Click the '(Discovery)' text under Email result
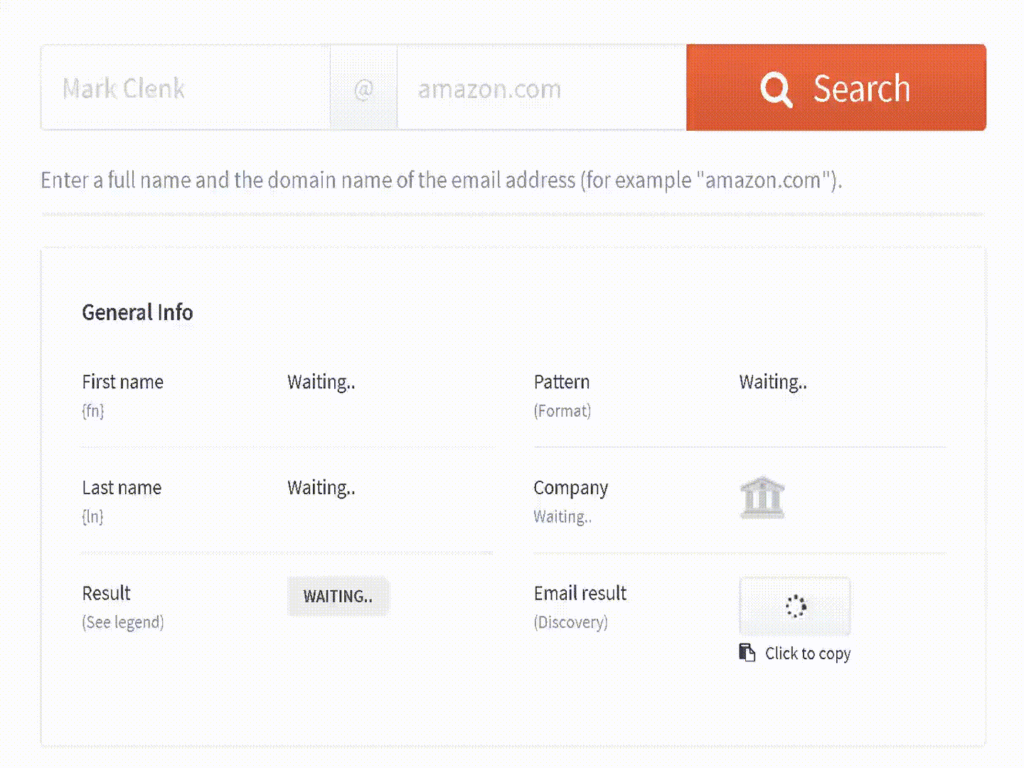The width and height of the screenshot is (1024, 768). click(570, 622)
